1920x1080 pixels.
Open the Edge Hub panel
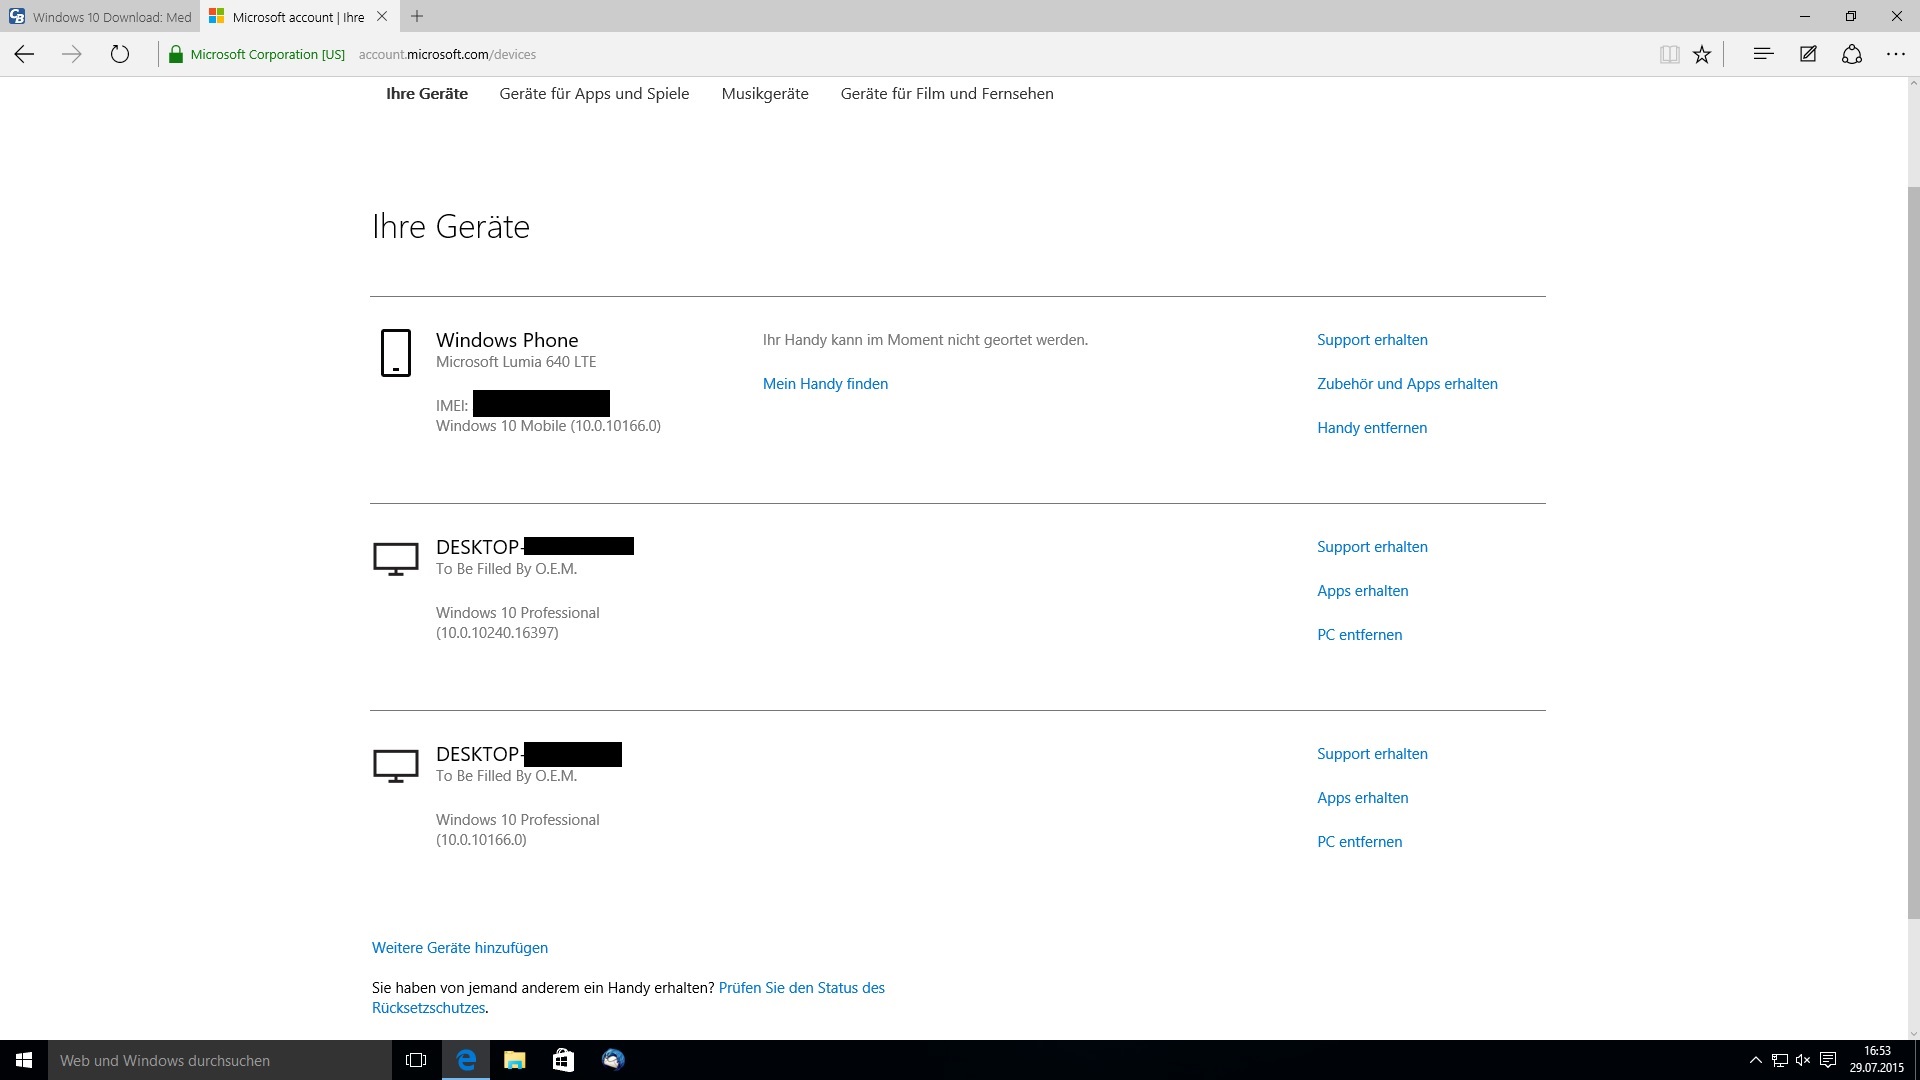point(1763,54)
